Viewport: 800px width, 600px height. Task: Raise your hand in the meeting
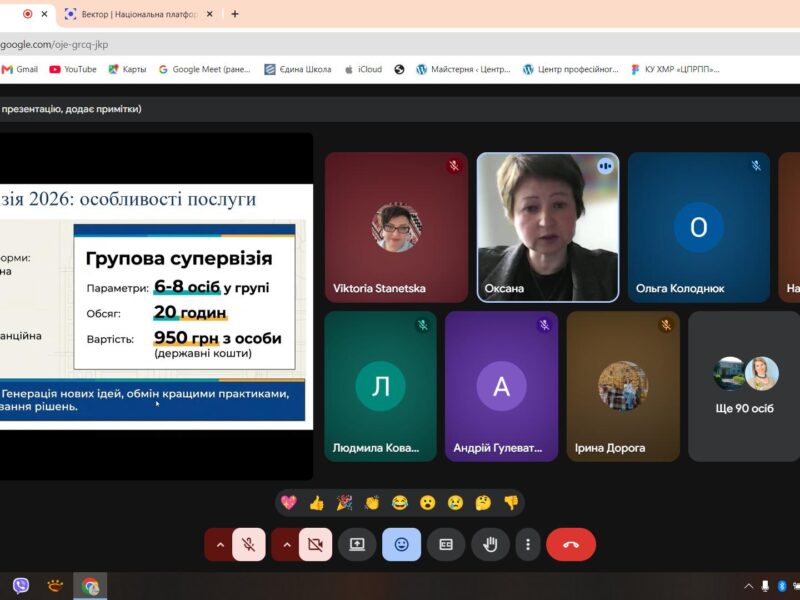pos(490,544)
